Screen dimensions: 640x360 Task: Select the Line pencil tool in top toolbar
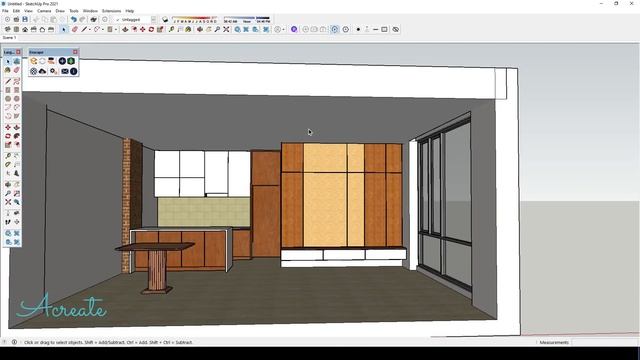84,29
